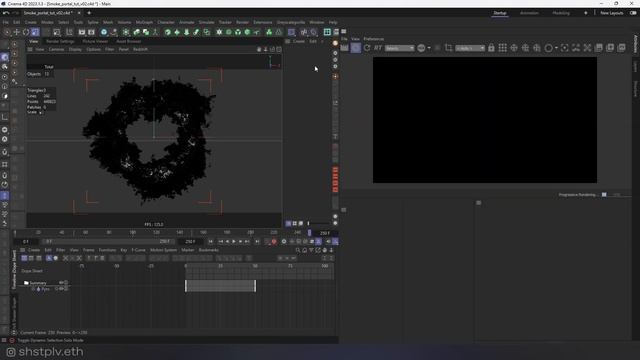Screen dimensions: 640x360
Task: Select the Move tool in top toolbar
Action: pos(17,32)
